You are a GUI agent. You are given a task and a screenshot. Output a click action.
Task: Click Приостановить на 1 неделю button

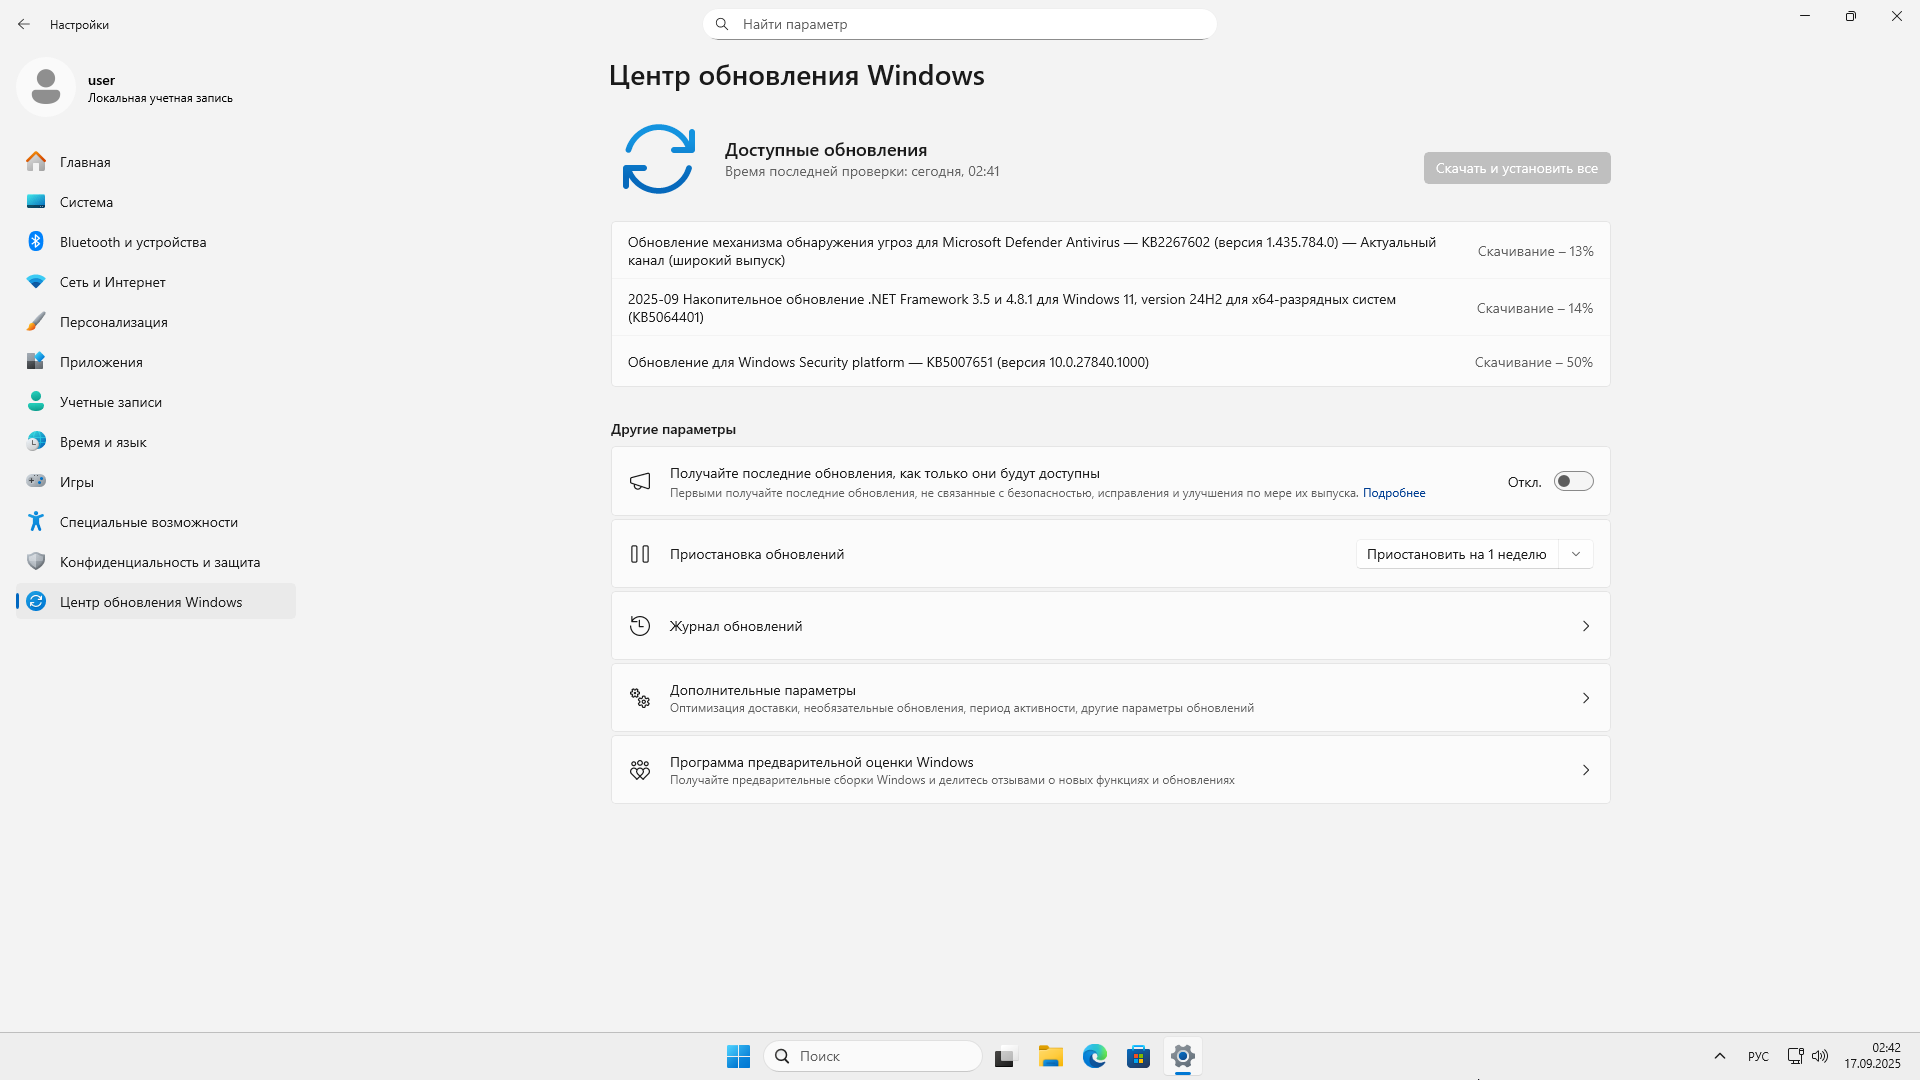point(1457,554)
